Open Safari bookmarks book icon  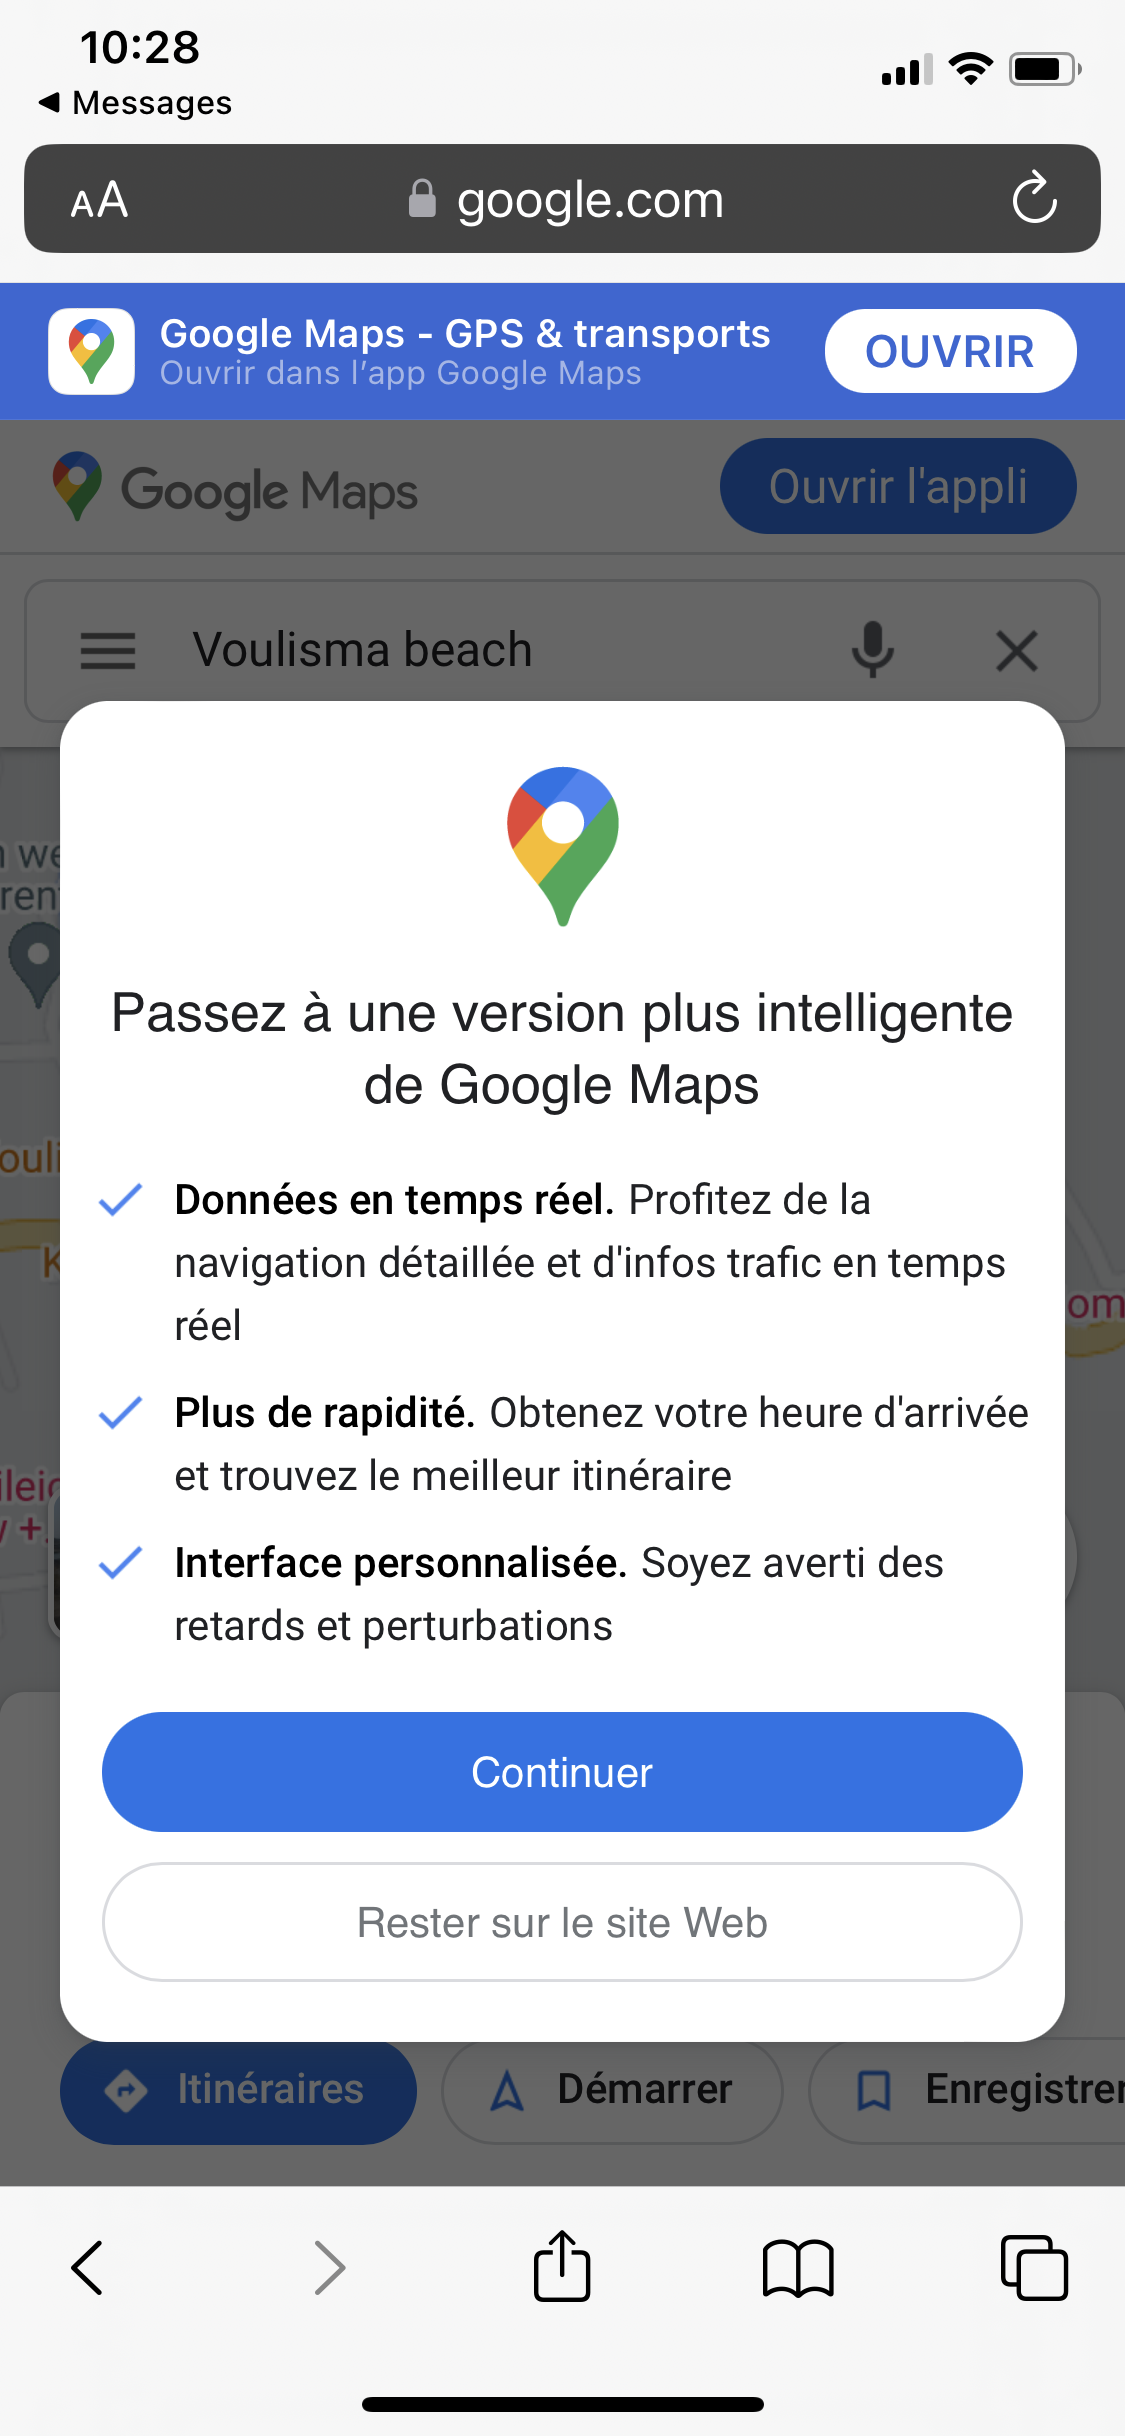[797, 2268]
